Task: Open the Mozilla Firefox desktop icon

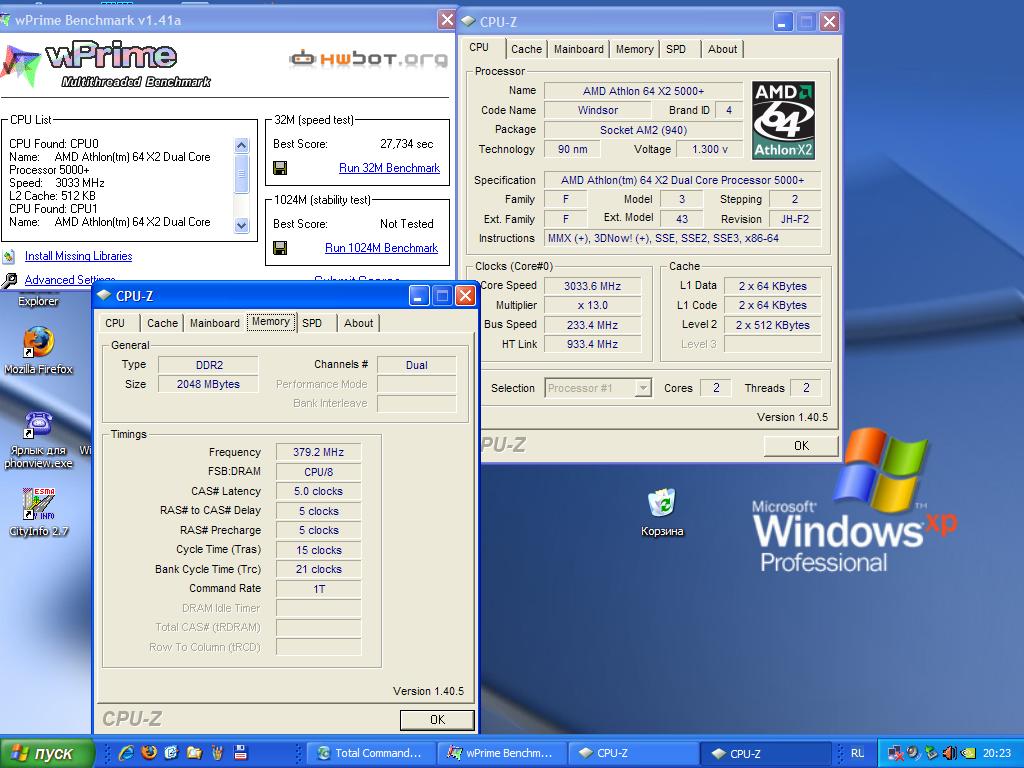Action: [38, 342]
